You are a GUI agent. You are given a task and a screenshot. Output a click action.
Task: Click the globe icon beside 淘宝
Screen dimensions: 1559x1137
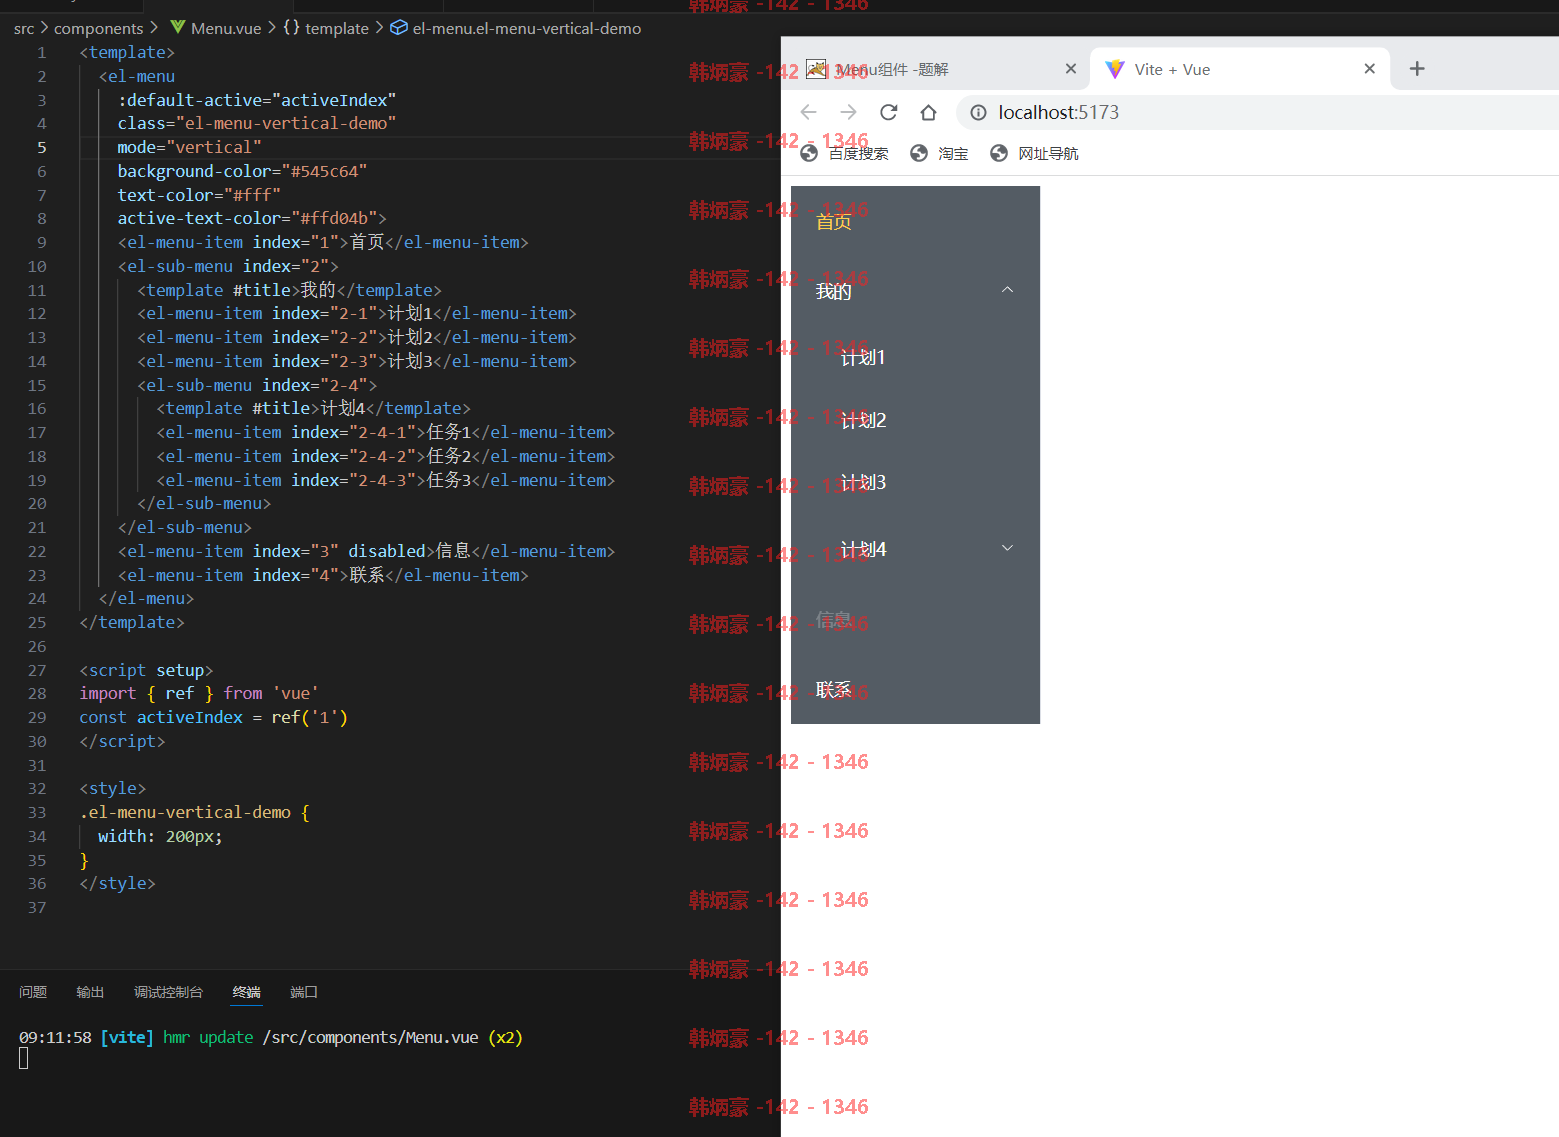click(x=919, y=153)
